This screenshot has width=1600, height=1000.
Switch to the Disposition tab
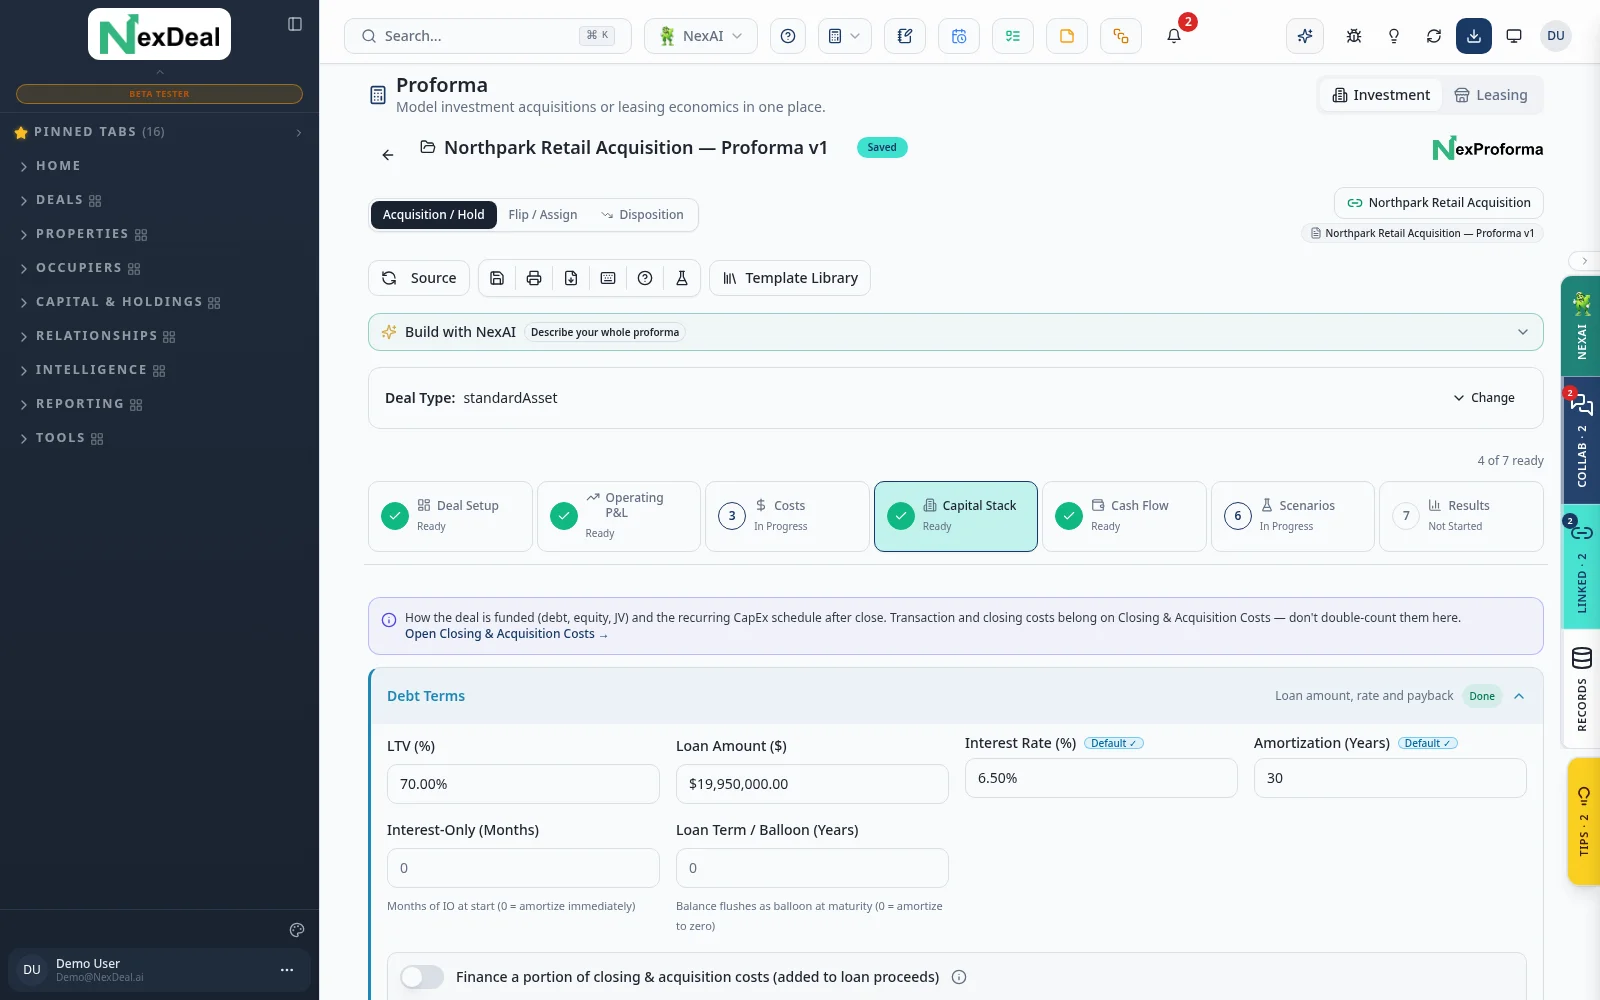(642, 215)
